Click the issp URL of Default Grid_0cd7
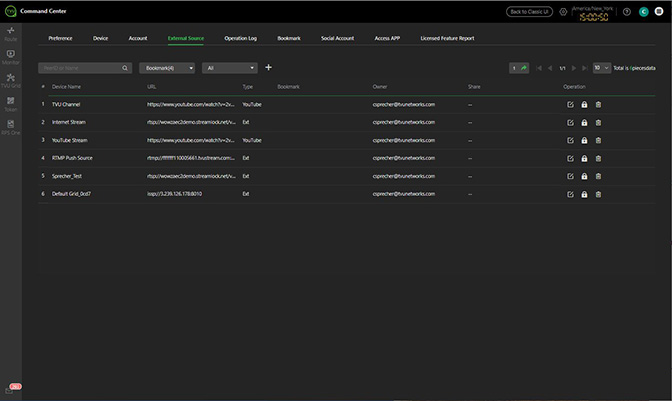 pos(174,194)
